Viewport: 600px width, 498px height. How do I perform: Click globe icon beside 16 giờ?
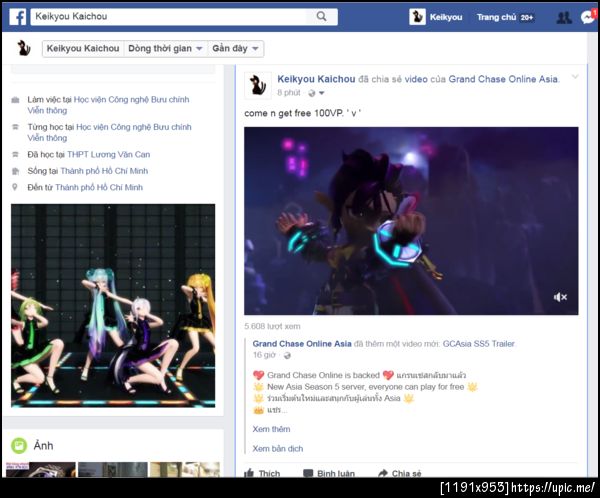tap(287, 356)
